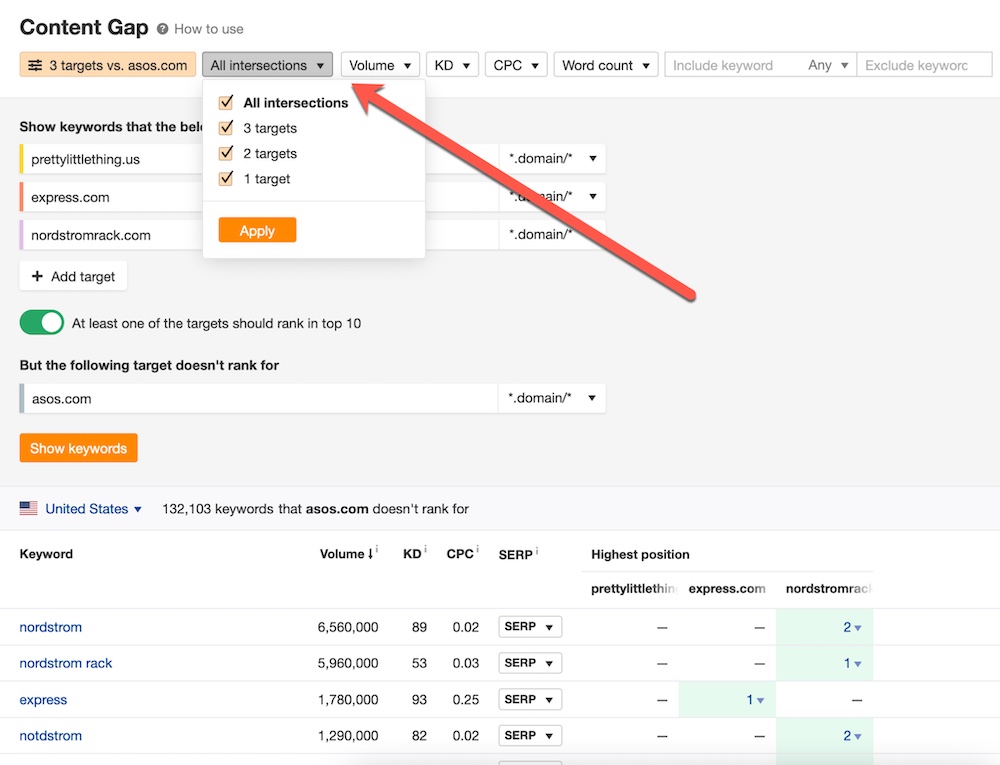Viewport: 1000px width, 765px height.
Task: Toggle the 1 target checkbox
Action: tap(226, 179)
